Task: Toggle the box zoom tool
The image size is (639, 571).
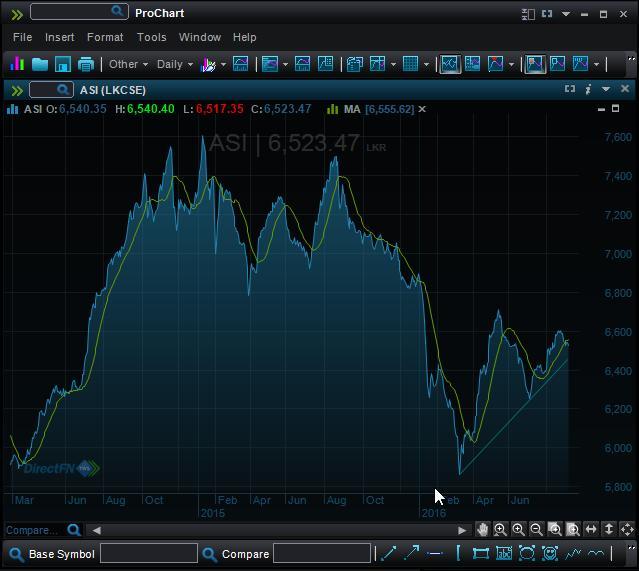Action: [555, 529]
